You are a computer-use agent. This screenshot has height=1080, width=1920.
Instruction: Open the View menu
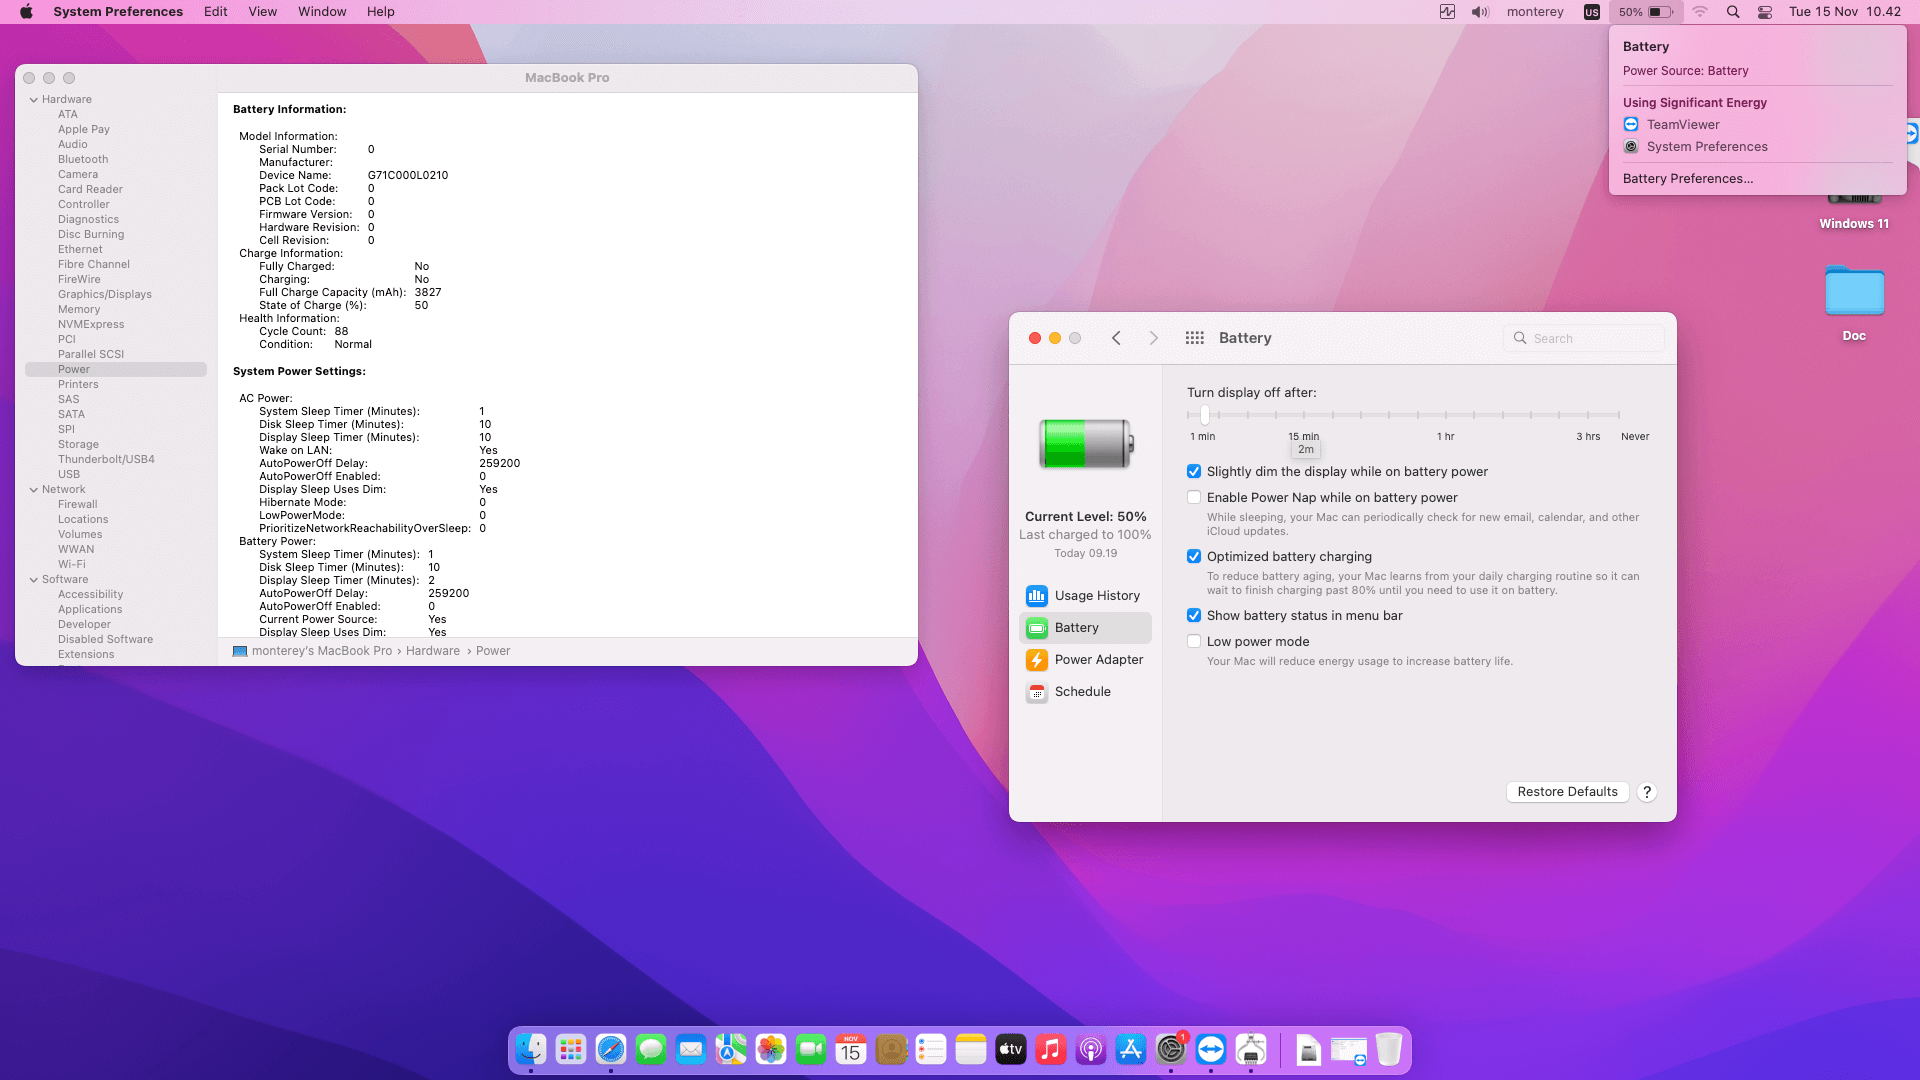pyautogui.click(x=263, y=12)
